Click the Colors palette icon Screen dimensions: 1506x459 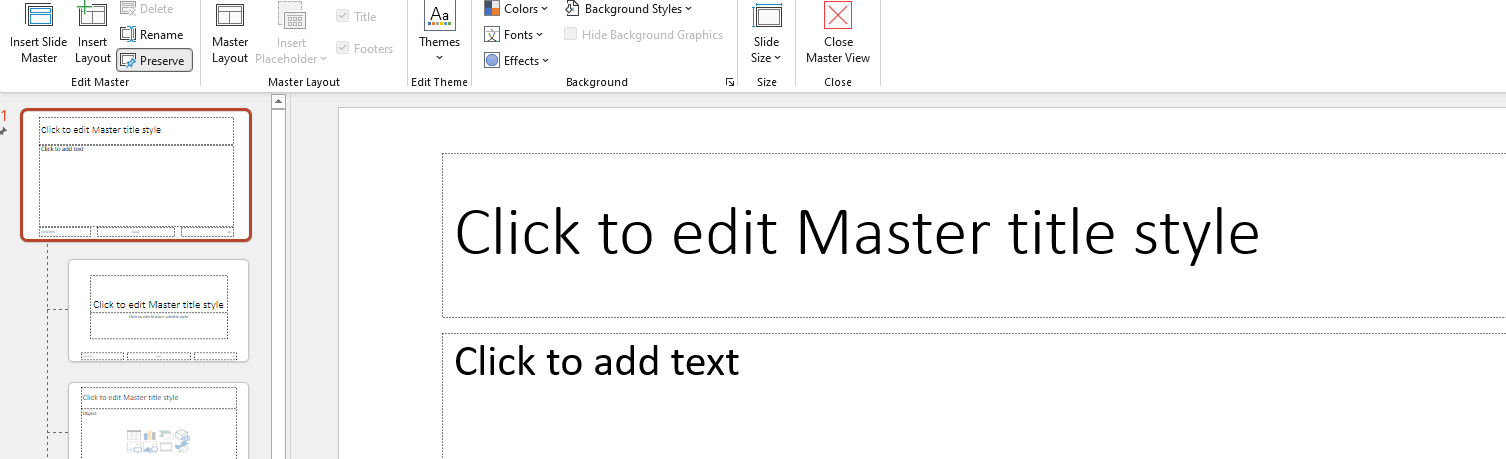492,9
